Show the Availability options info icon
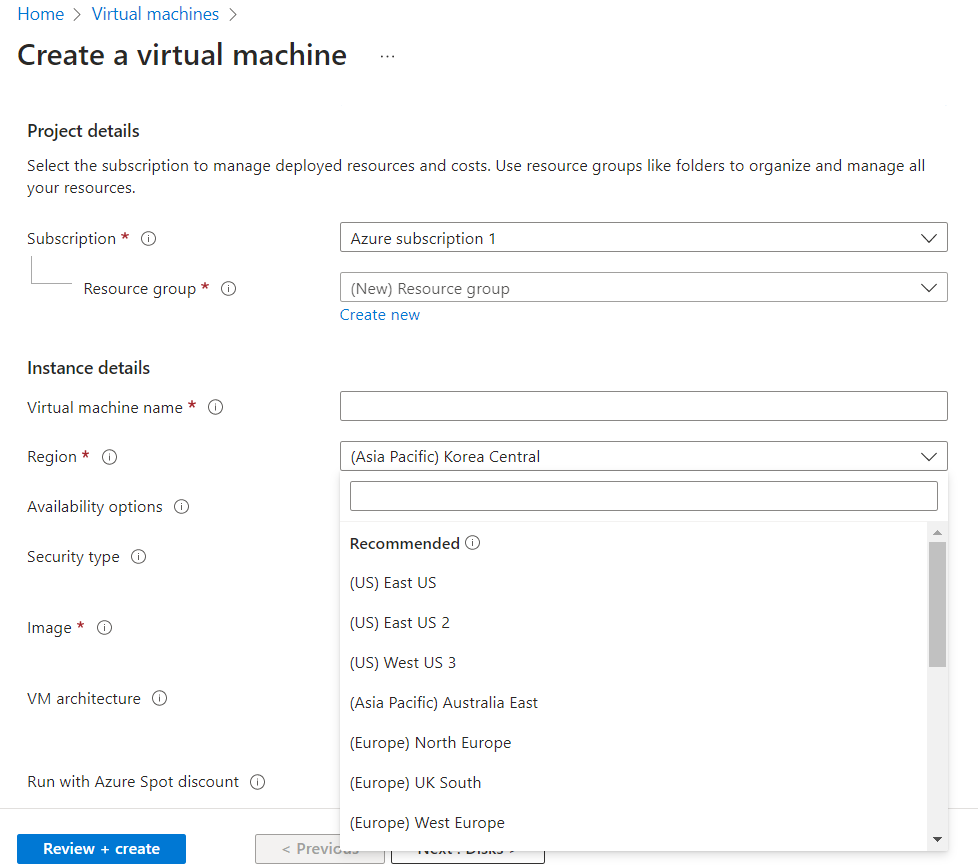The image size is (978, 868). [x=182, y=506]
